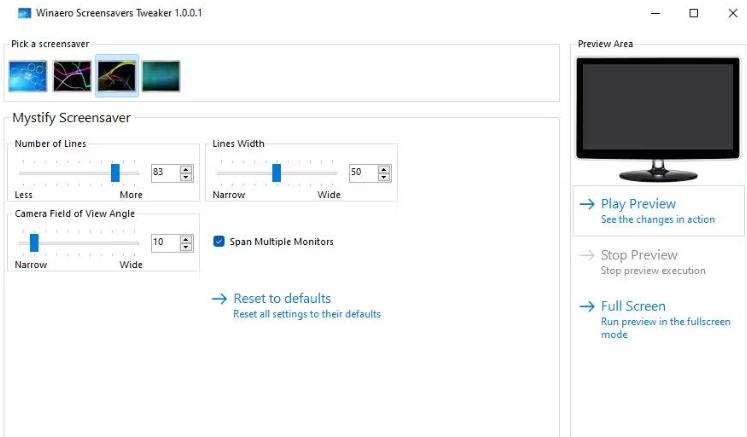This screenshot has height=437, width=747.
Task: Select the Mystify screensaver thumbnail
Action: tap(117, 76)
